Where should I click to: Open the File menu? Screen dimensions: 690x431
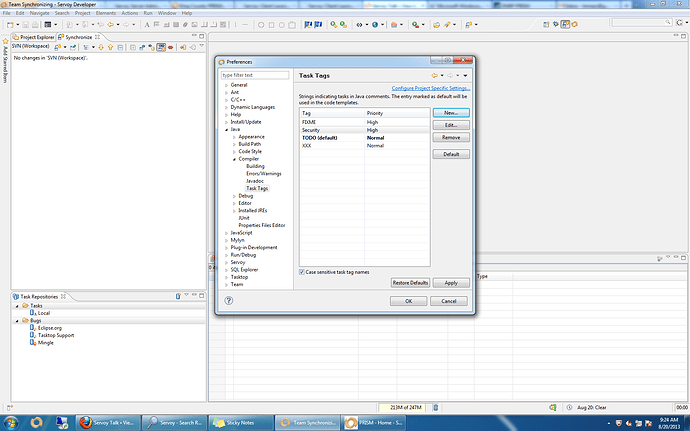7,13
